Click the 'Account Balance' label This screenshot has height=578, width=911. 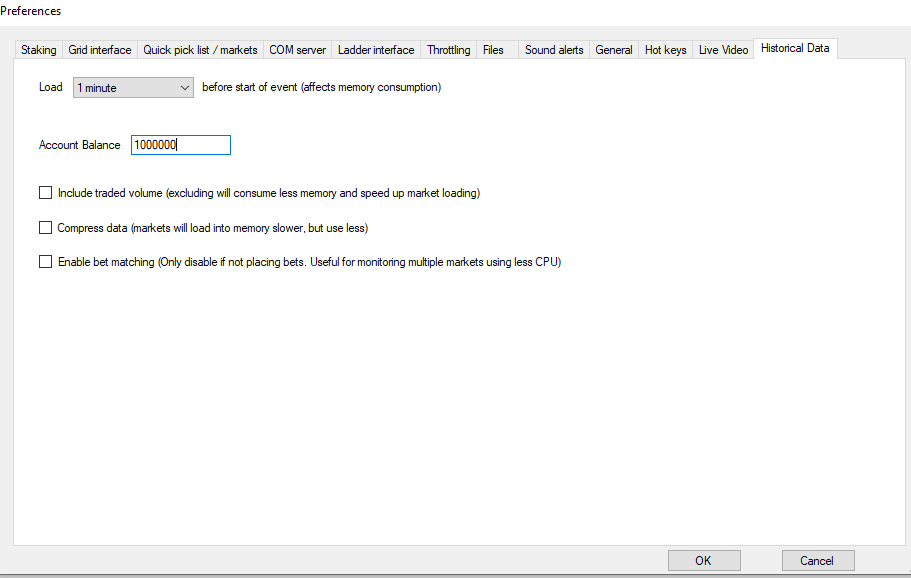coord(80,145)
